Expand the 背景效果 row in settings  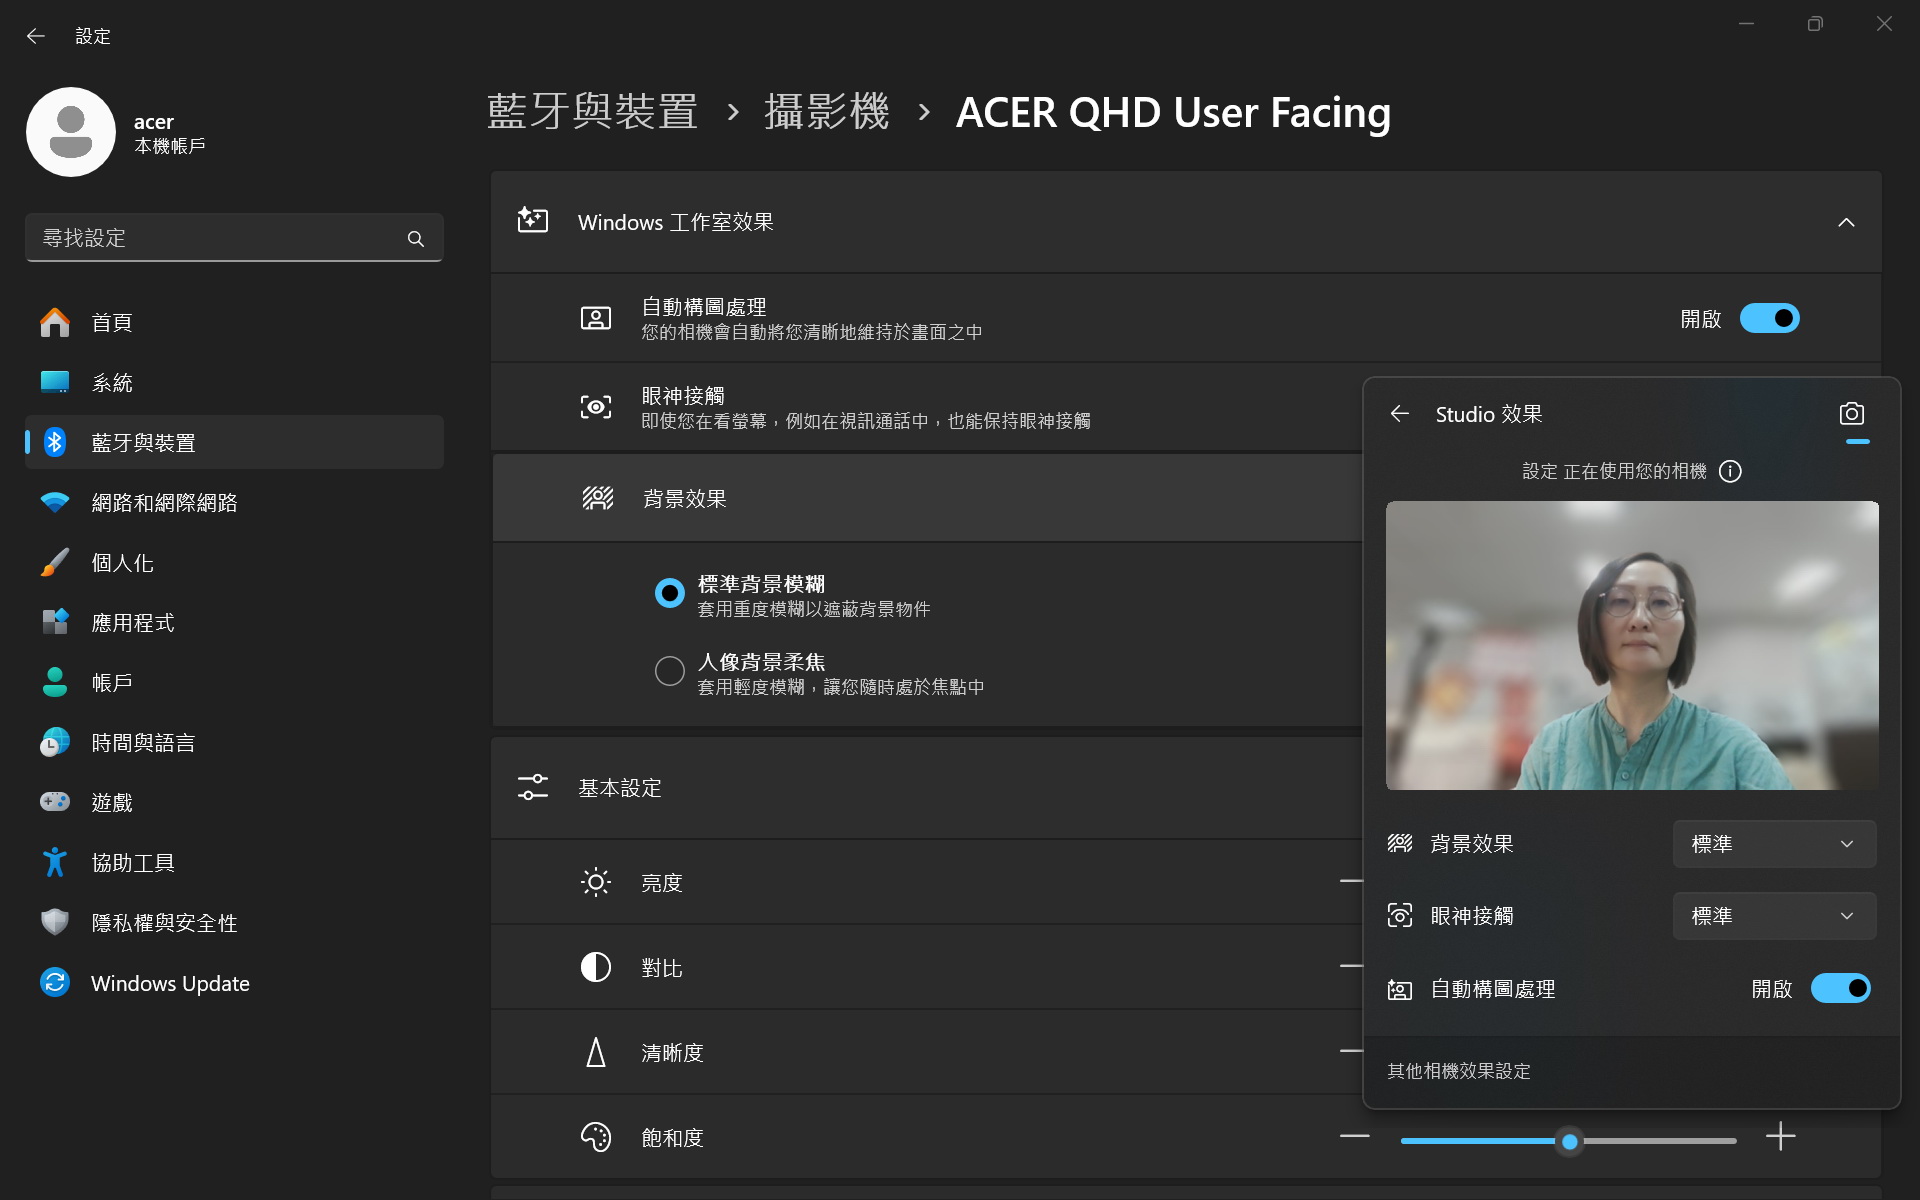click(927, 498)
